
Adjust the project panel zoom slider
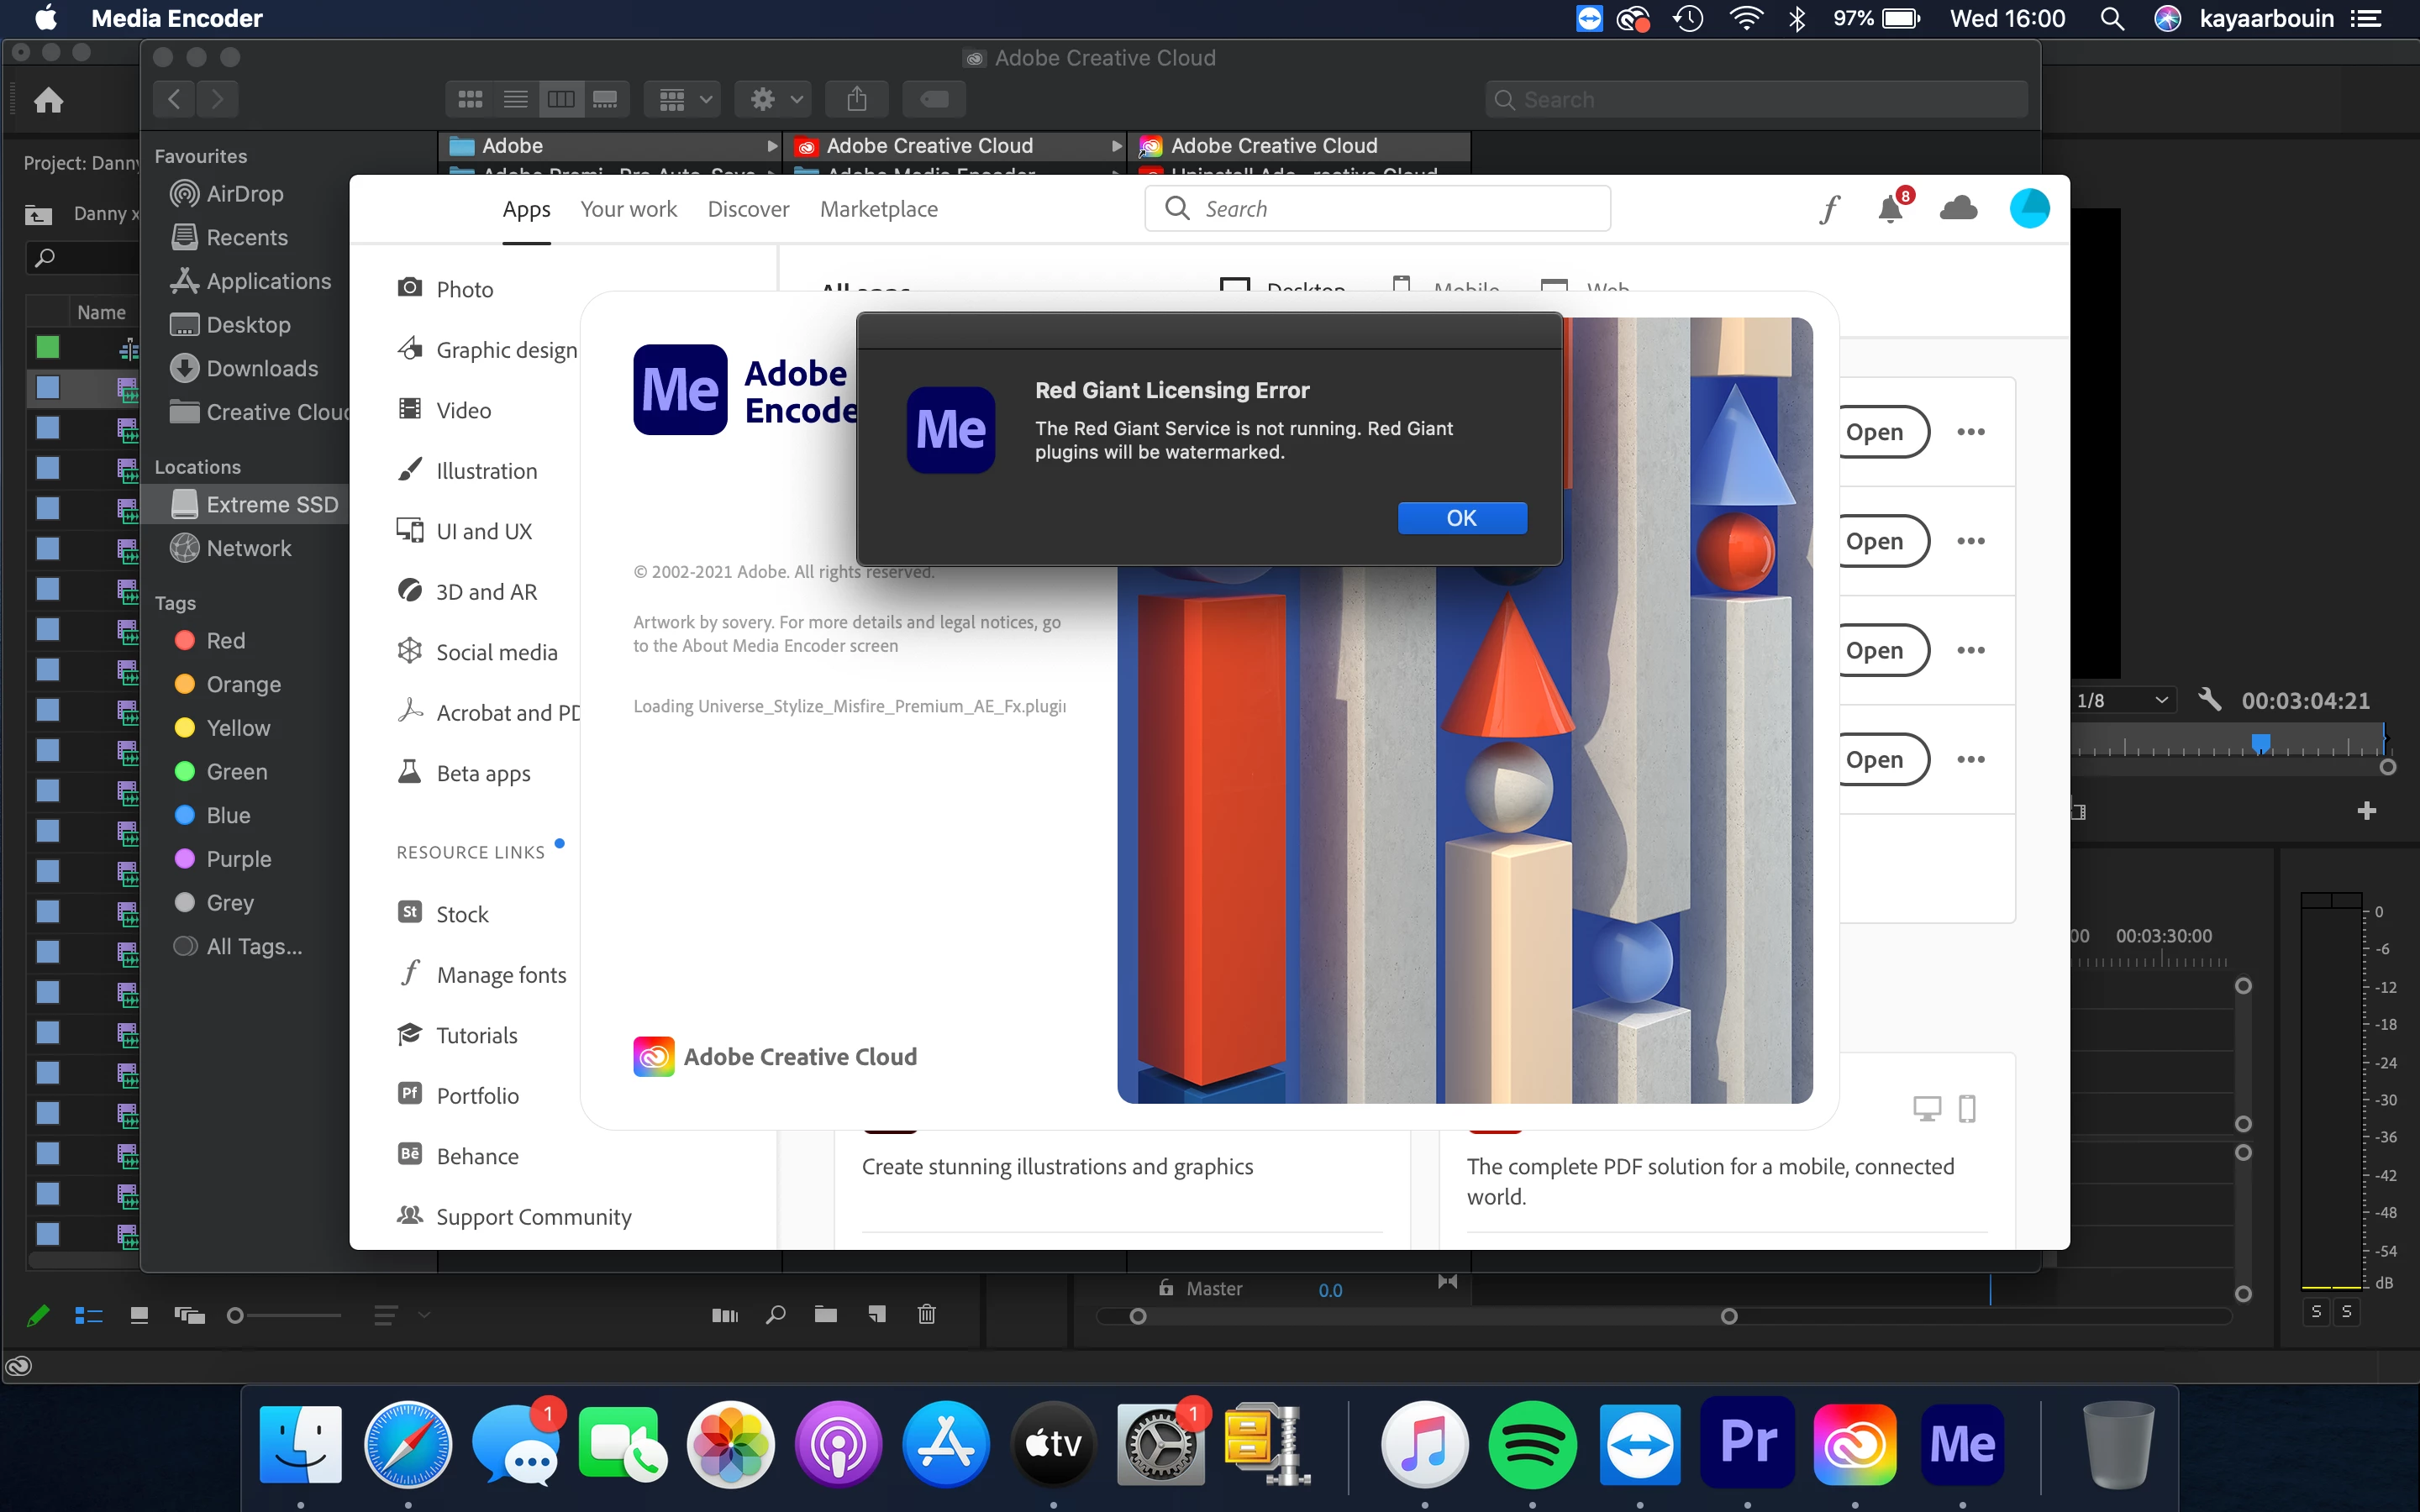tap(236, 1316)
